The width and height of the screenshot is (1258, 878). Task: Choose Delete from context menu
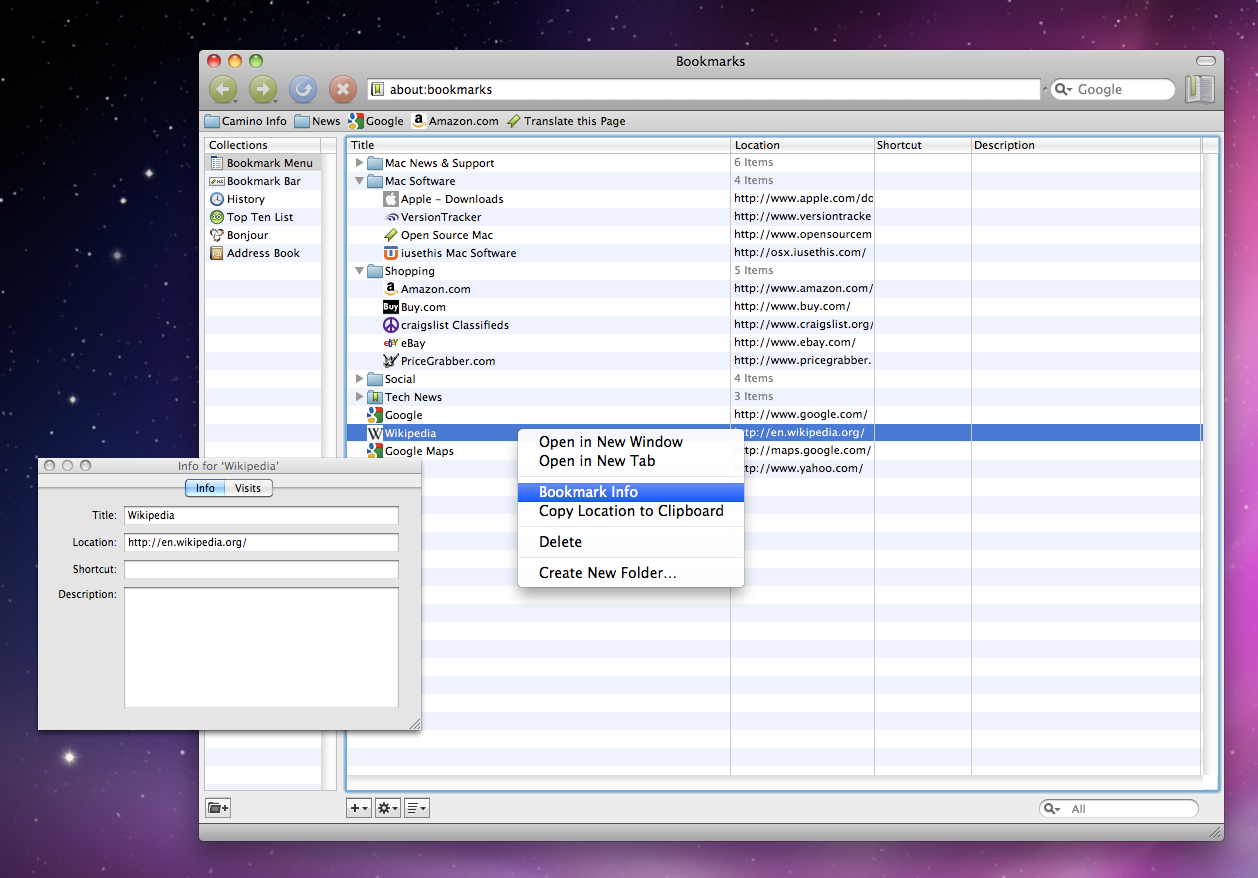click(631, 542)
